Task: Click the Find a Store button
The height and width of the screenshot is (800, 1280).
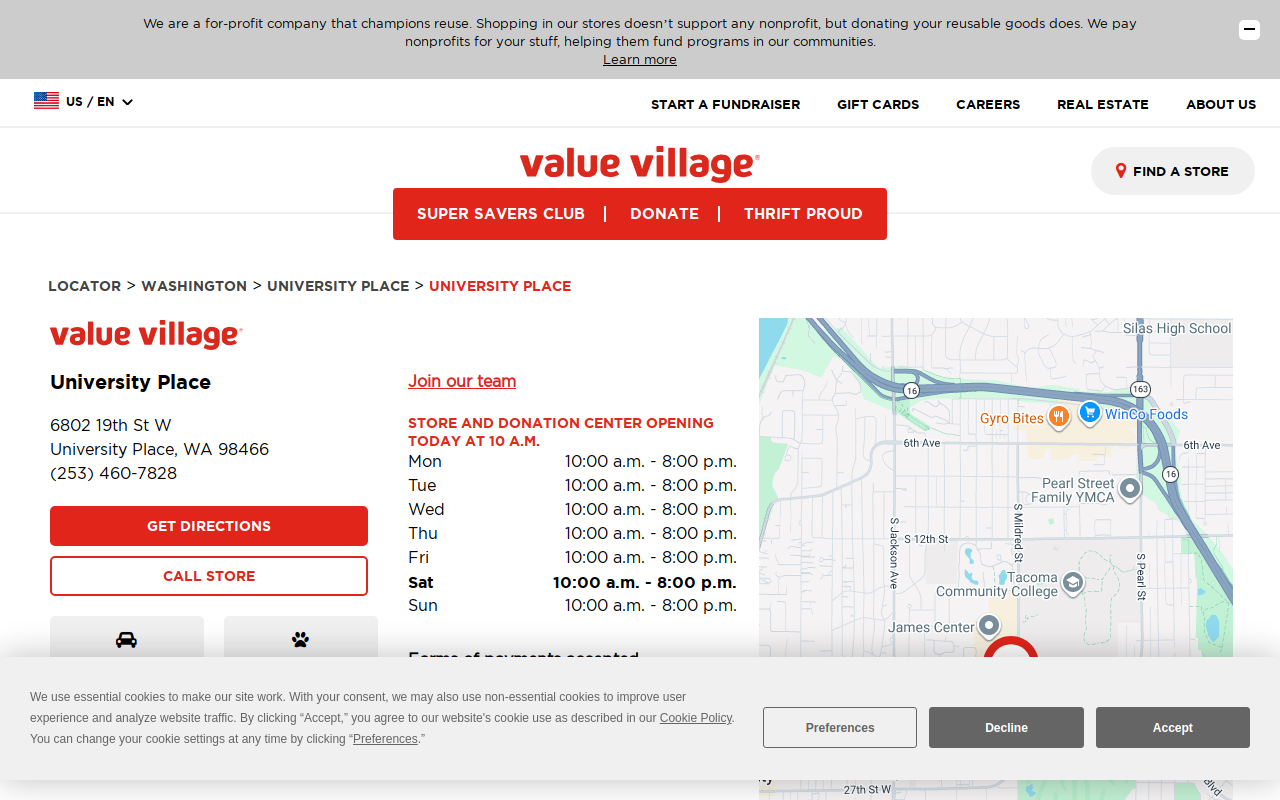Action: click(x=1172, y=171)
